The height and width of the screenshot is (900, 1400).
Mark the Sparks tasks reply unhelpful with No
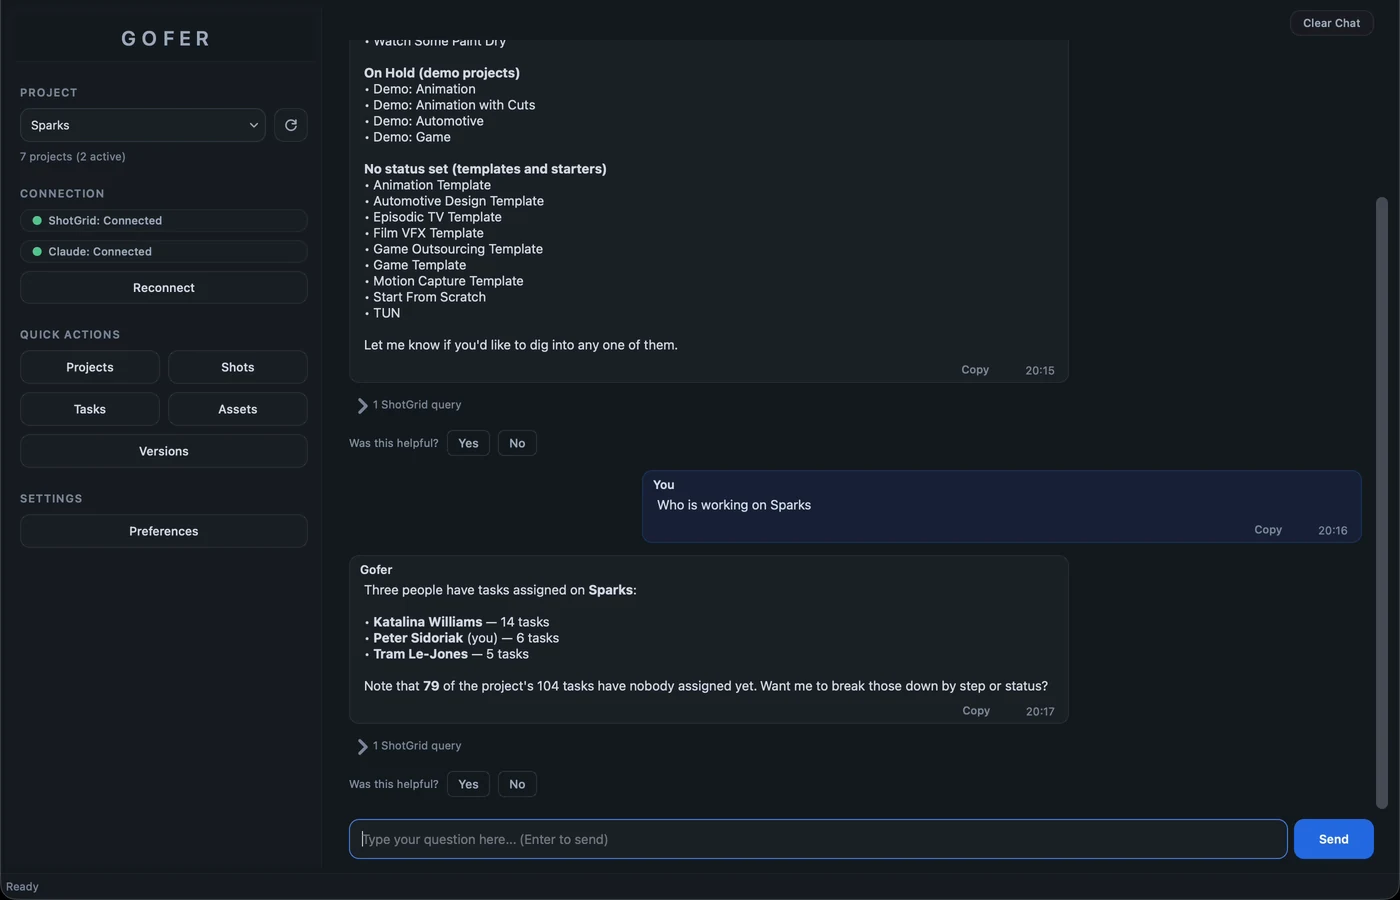(517, 784)
